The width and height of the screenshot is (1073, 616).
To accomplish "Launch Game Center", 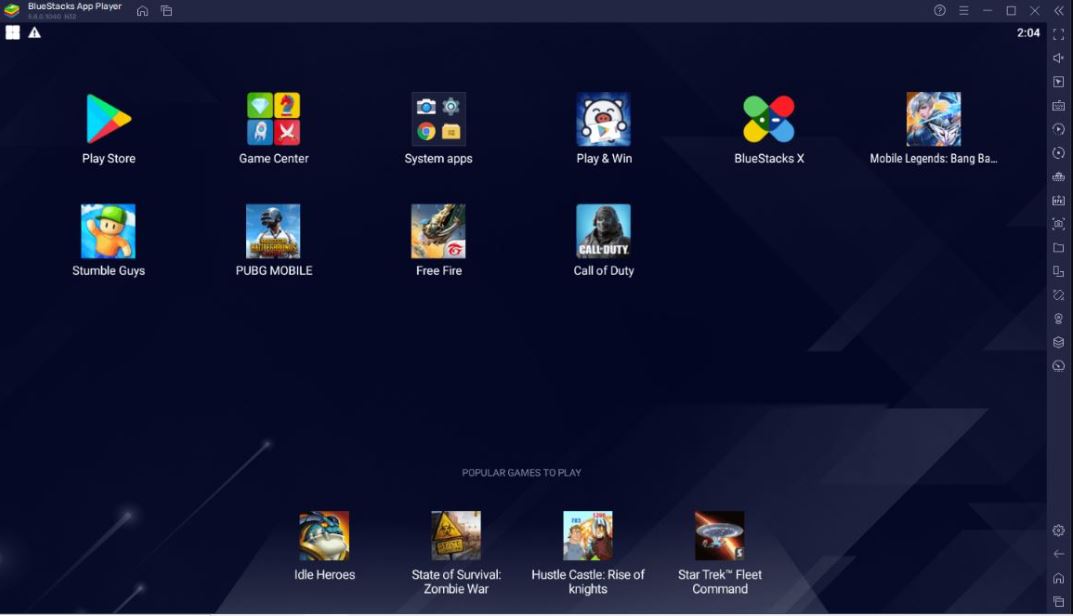I will pos(273,120).
